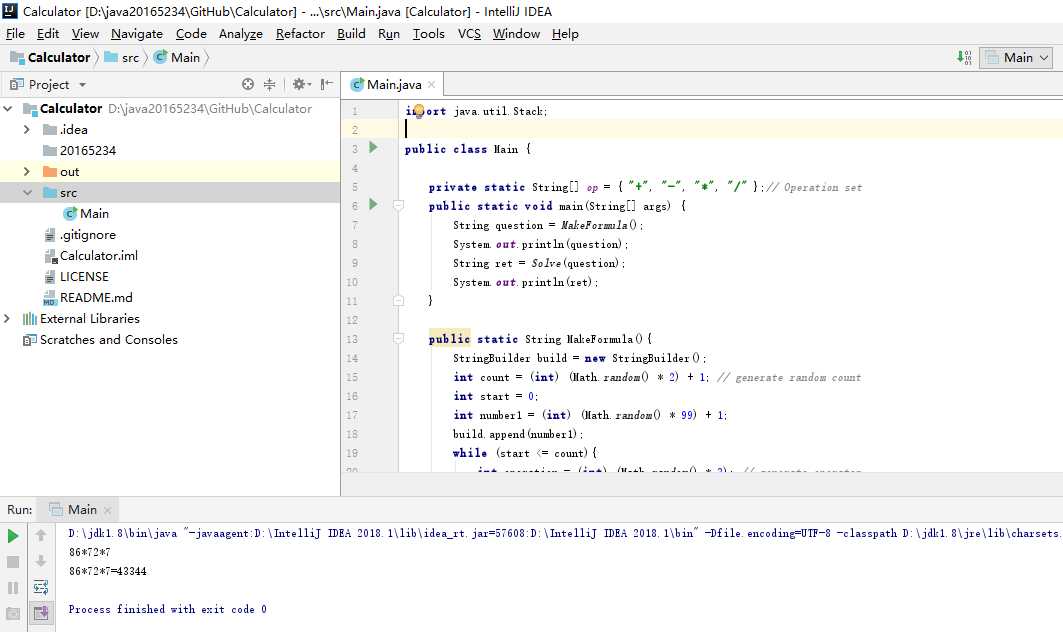Screen dimensions: 1063x632
Task: Open the Navigate menu
Action: tap(137, 34)
